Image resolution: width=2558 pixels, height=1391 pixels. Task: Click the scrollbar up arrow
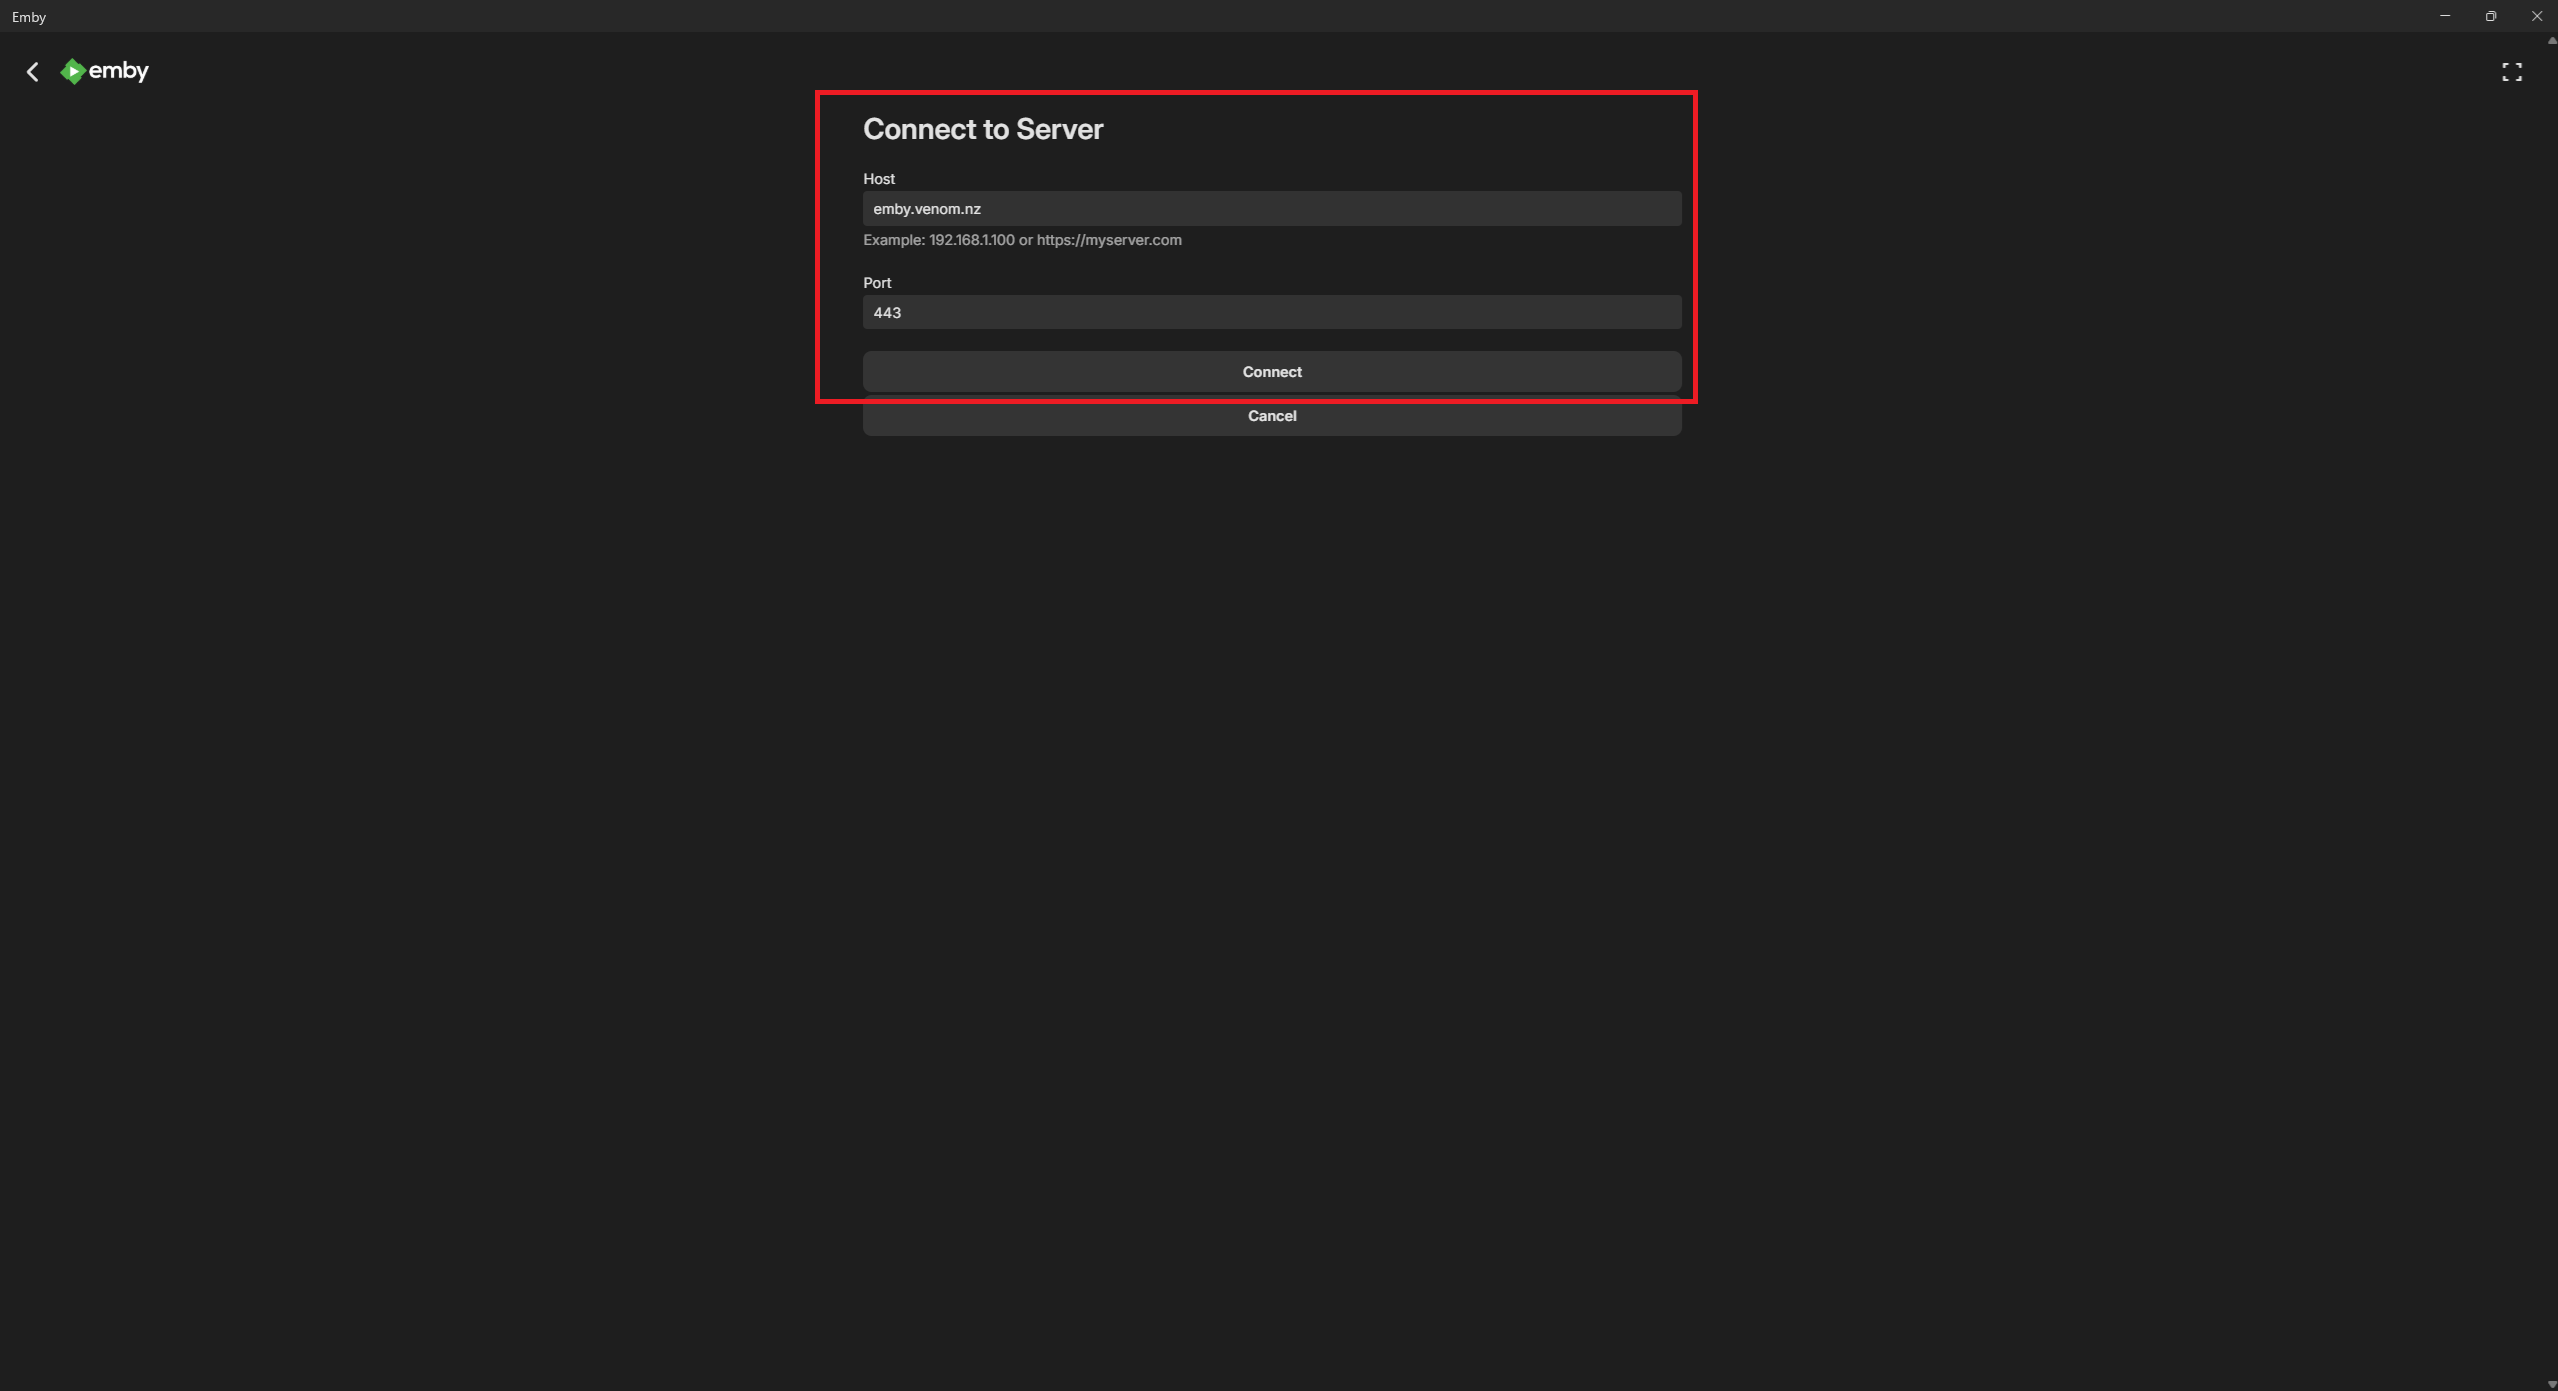click(2552, 40)
